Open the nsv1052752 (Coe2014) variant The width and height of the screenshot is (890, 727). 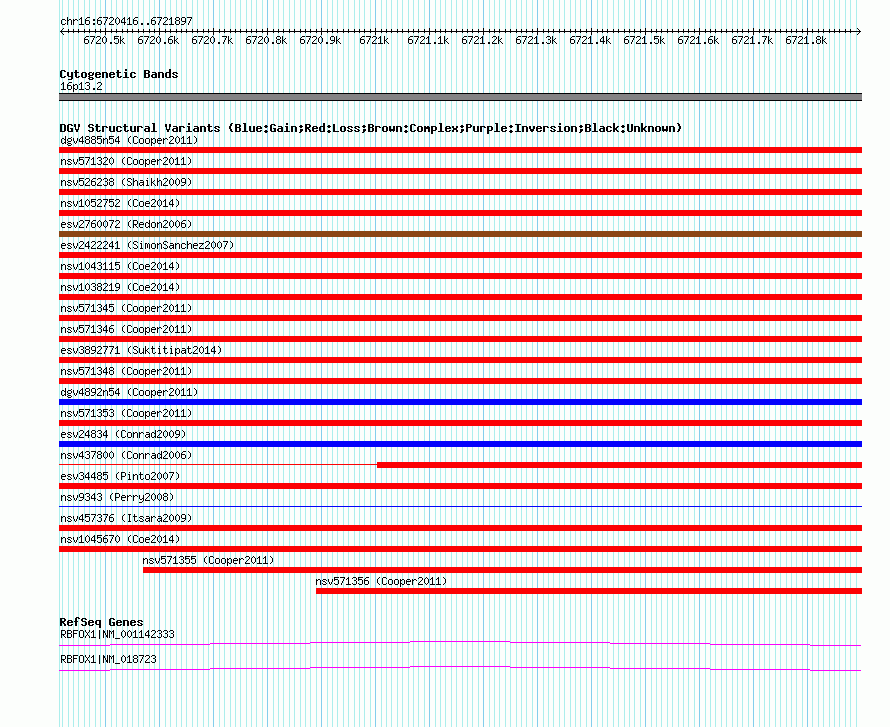click(x=120, y=203)
